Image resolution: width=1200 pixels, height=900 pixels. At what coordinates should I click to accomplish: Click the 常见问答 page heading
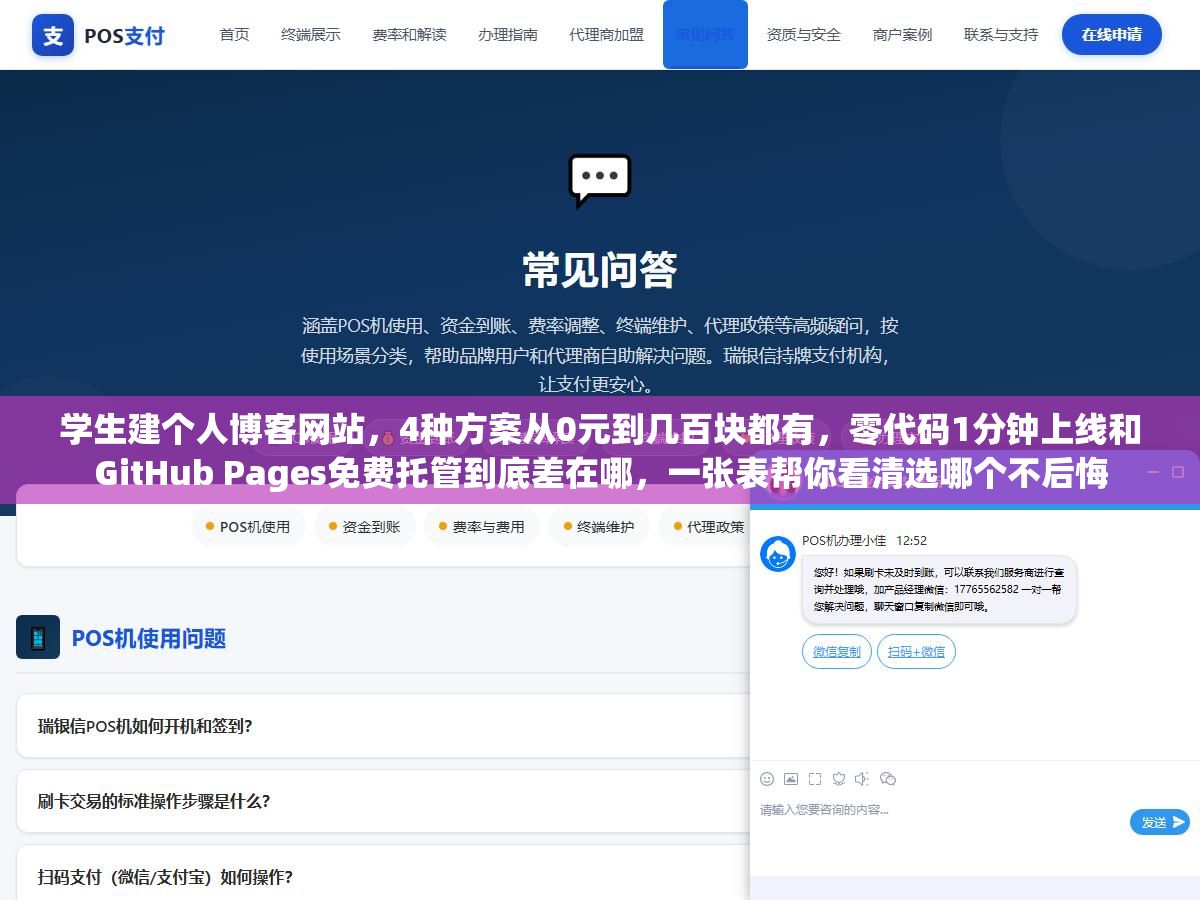click(x=600, y=269)
